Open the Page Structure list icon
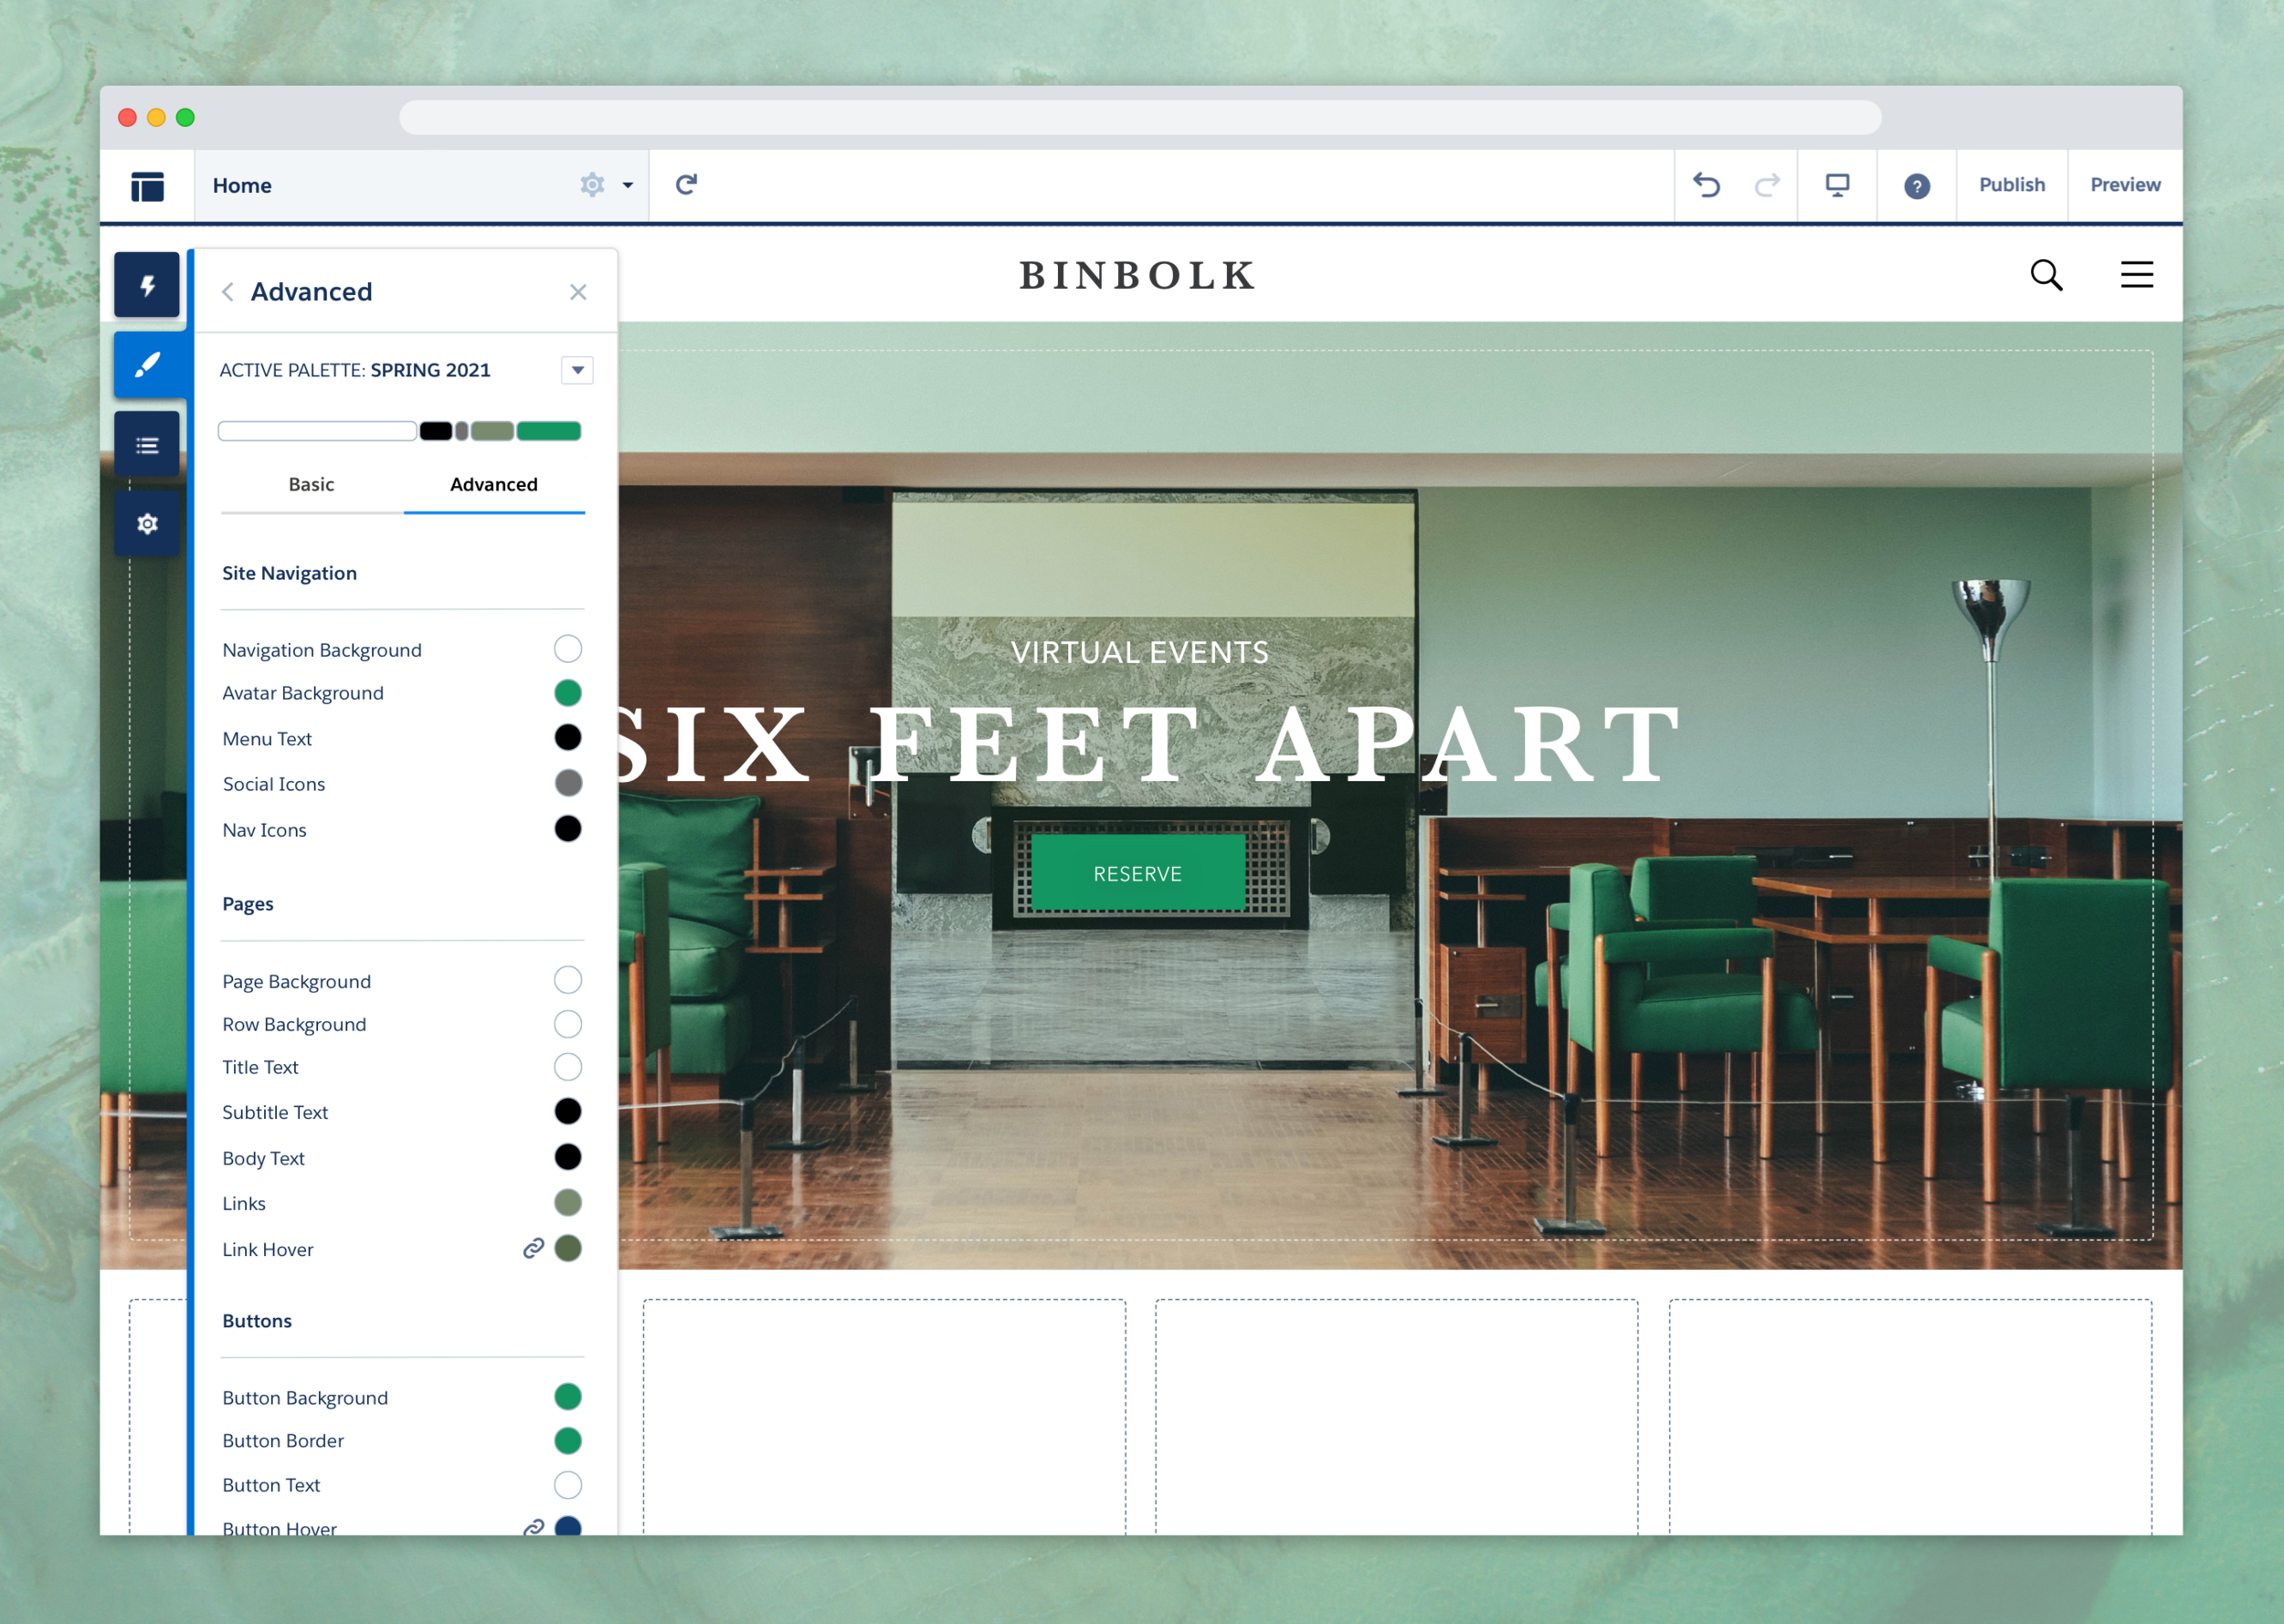Image resolution: width=2284 pixels, height=1624 pixels. [147, 445]
